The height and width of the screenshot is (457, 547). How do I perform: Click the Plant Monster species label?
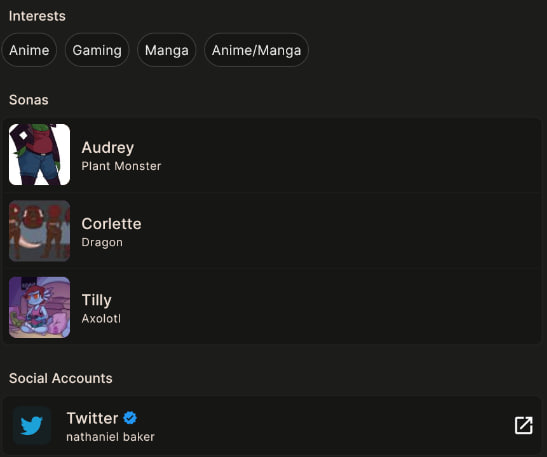[x=121, y=166]
